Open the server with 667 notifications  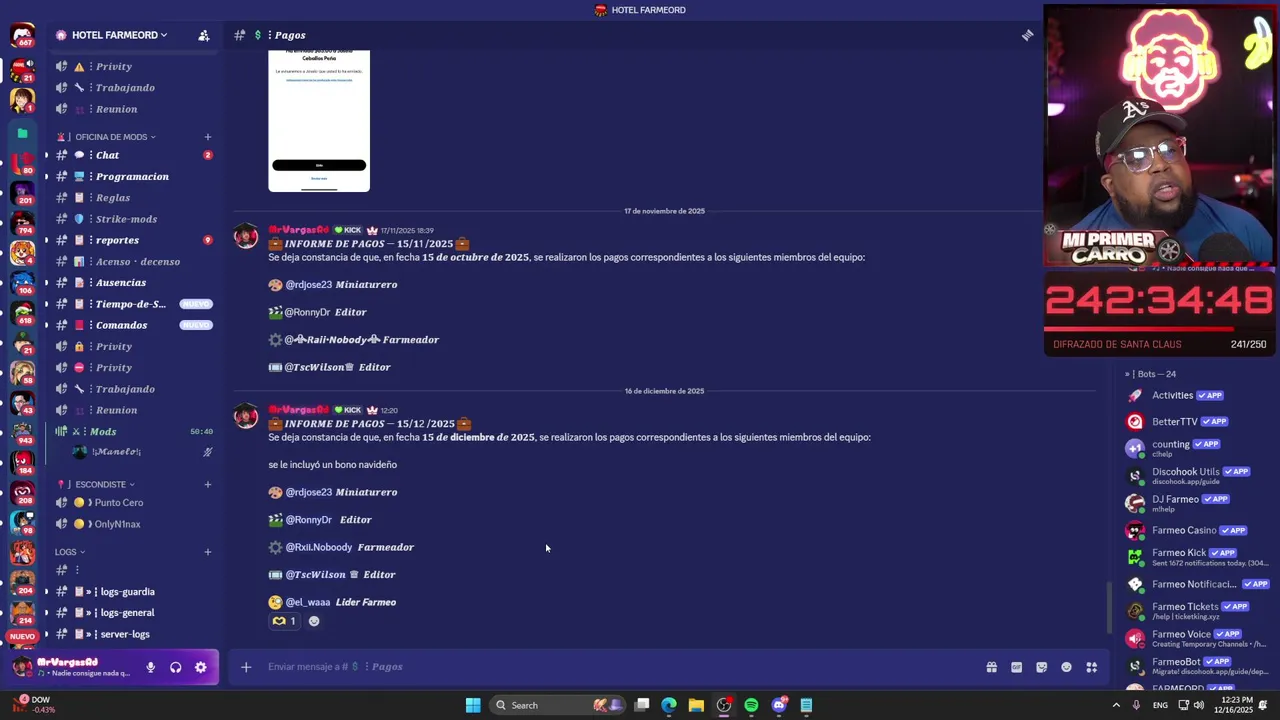(x=22, y=36)
